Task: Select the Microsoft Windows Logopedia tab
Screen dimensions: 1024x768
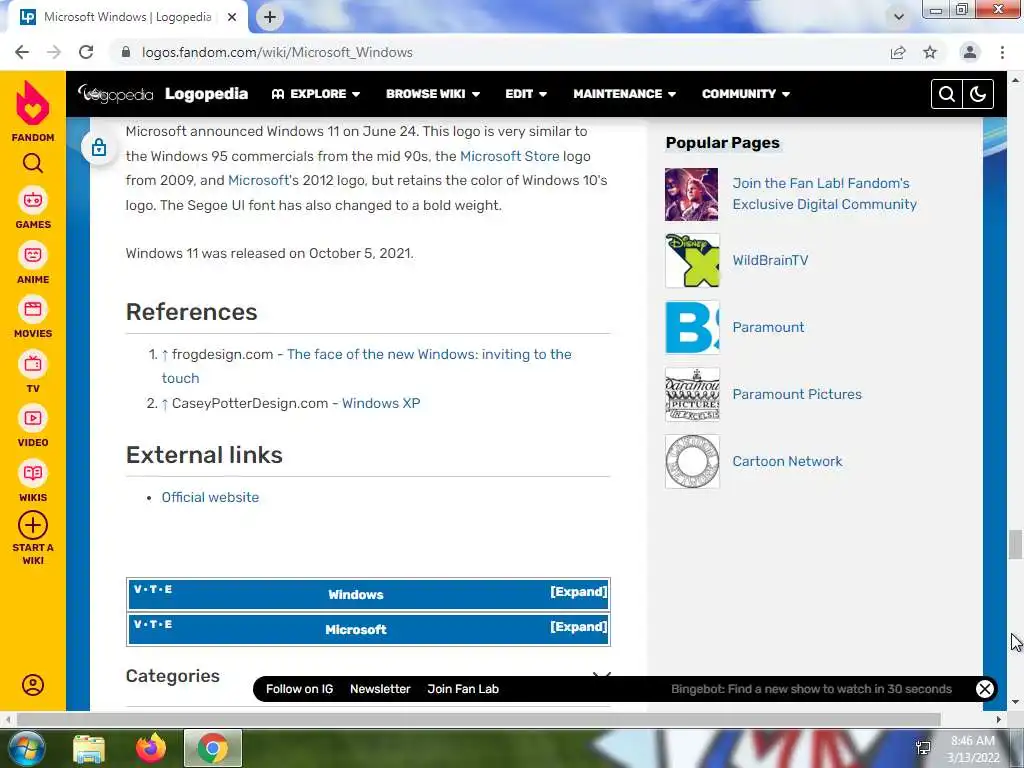Action: pyautogui.click(x=127, y=17)
